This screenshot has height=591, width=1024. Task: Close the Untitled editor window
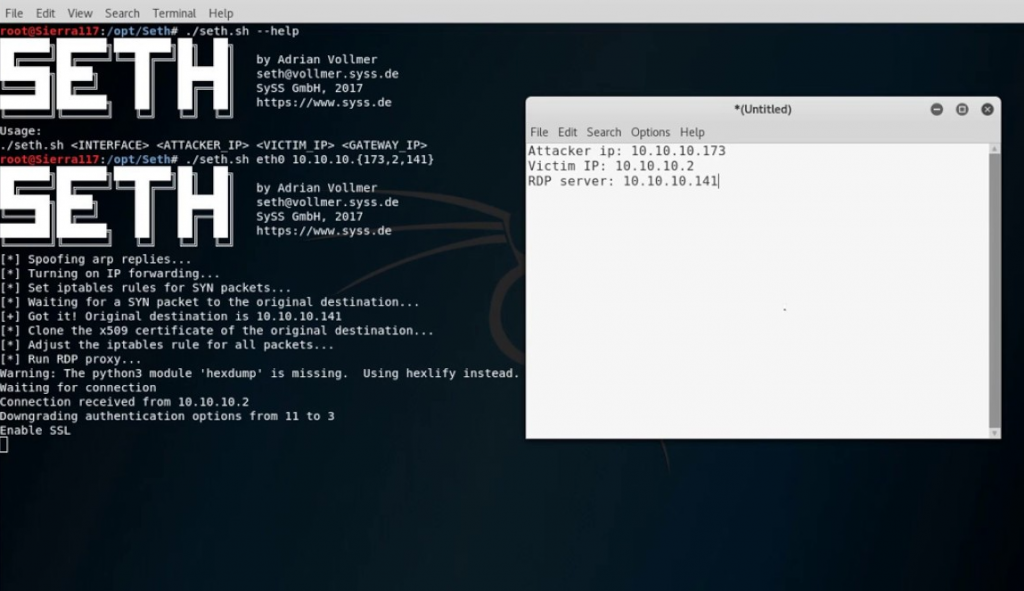coord(987,109)
